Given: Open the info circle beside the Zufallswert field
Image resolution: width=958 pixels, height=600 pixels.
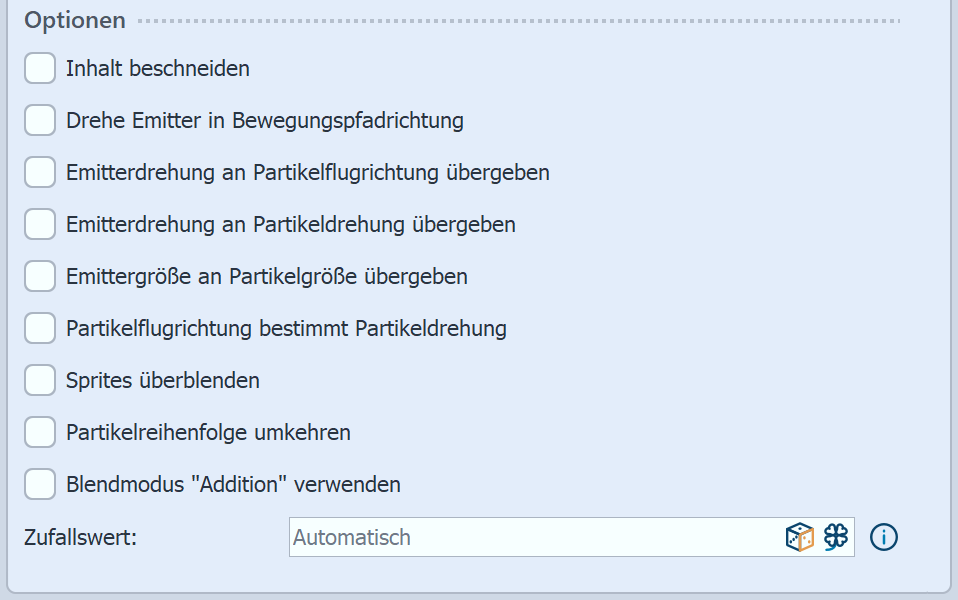Looking at the screenshot, I should pos(883,537).
